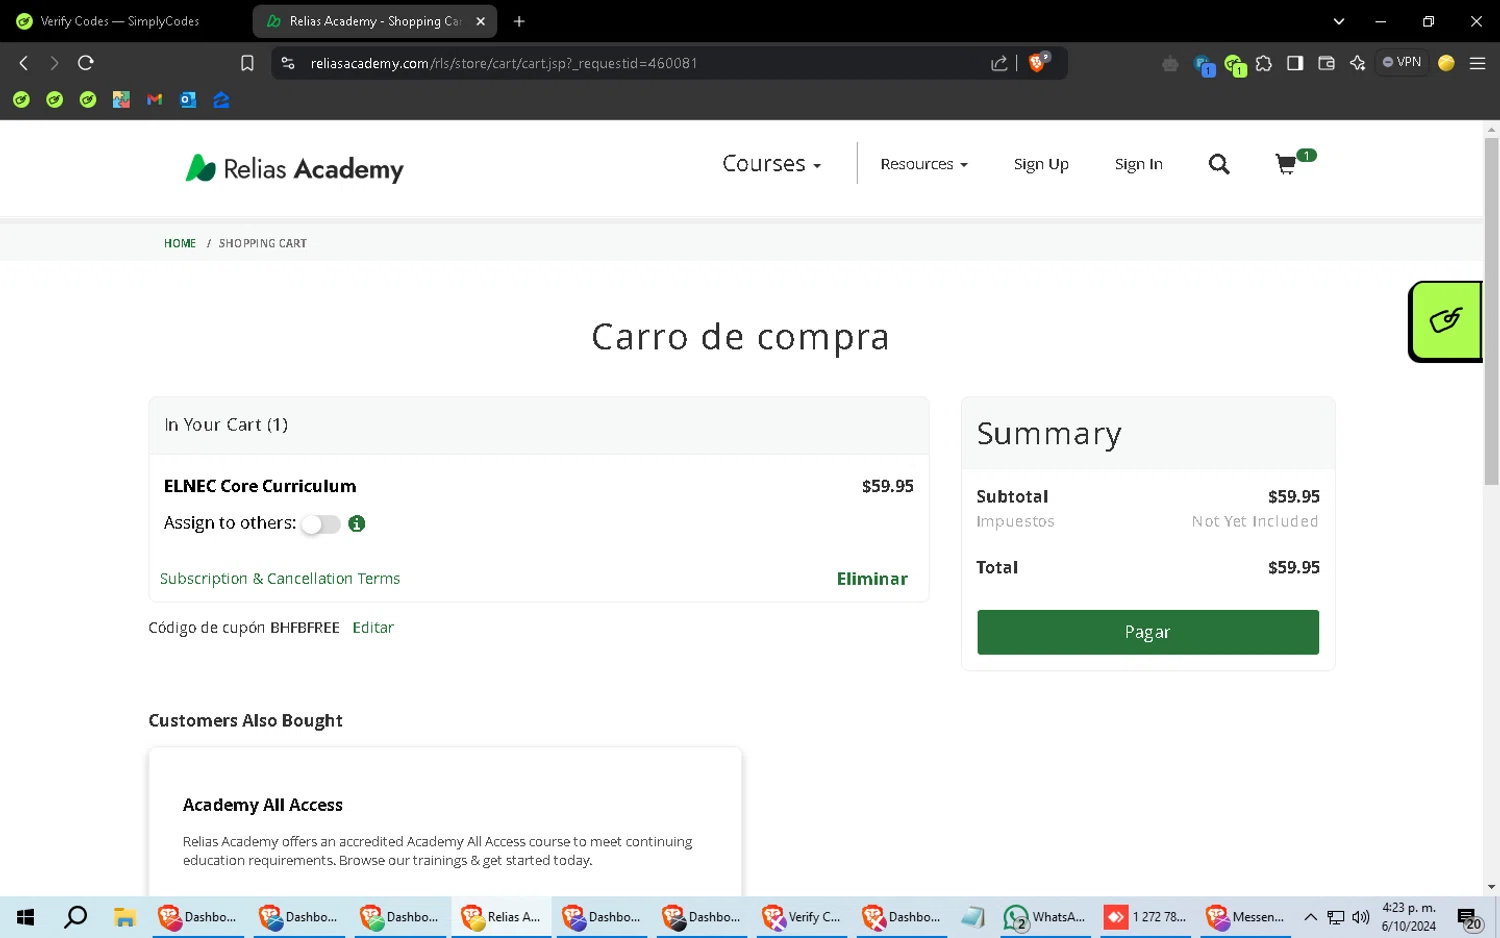The image size is (1500, 938).
Task: Click the Academy All Access card title
Action: [x=263, y=805]
